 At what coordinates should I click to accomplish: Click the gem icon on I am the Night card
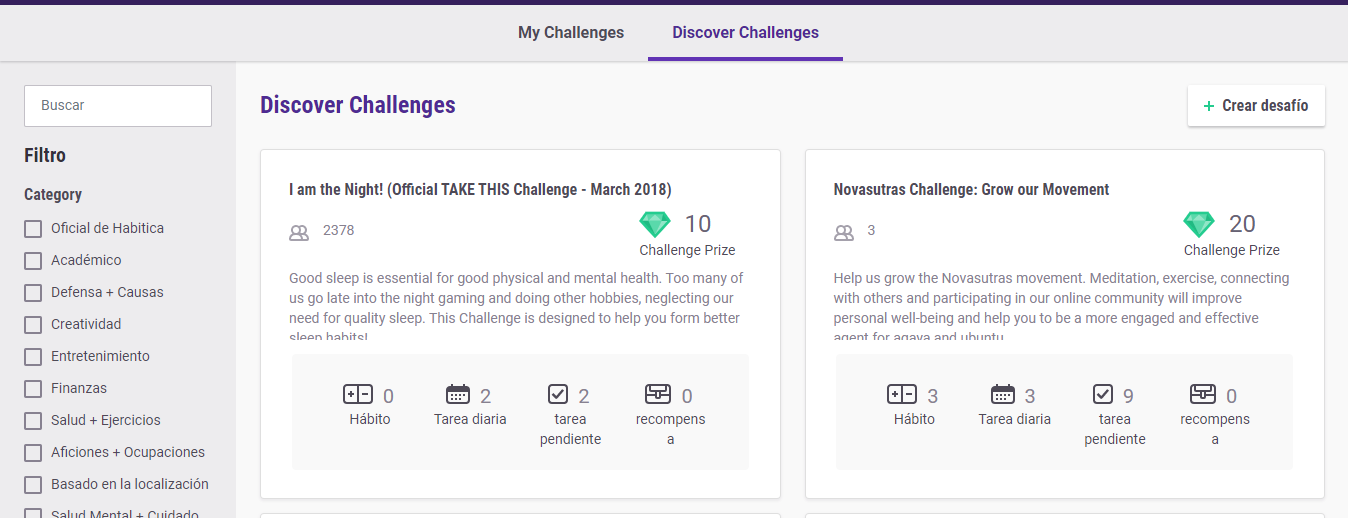pyautogui.click(x=656, y=224)
